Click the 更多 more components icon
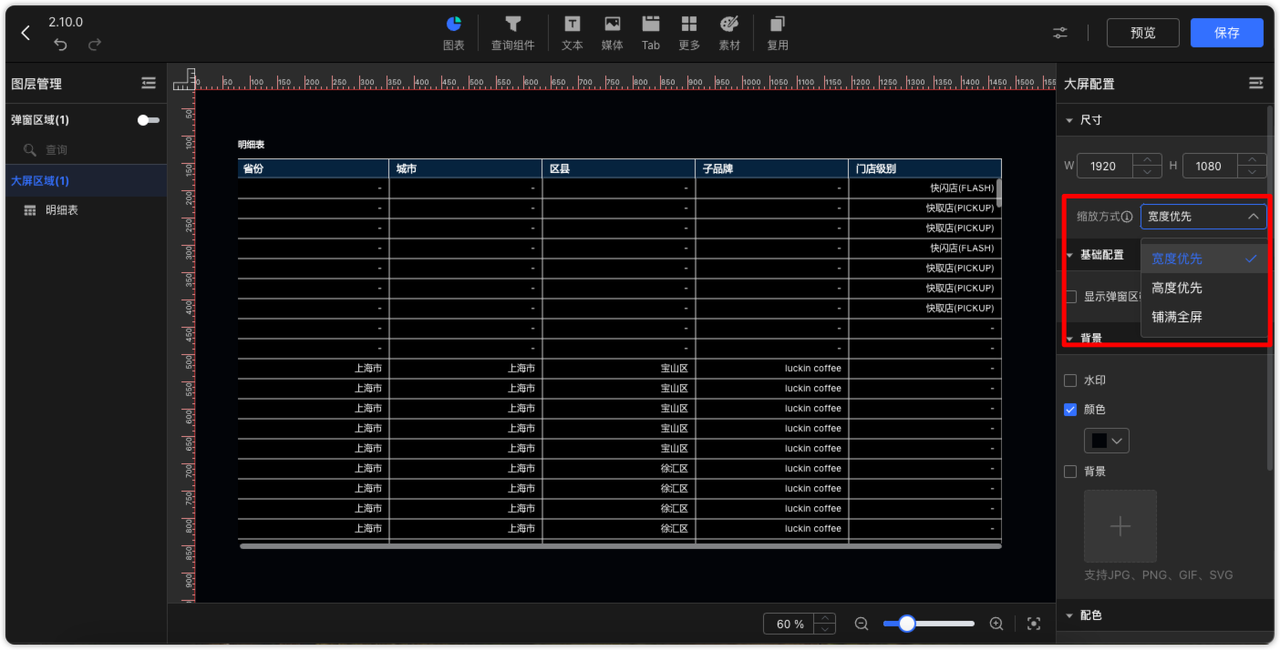 [x=688, y=32]
